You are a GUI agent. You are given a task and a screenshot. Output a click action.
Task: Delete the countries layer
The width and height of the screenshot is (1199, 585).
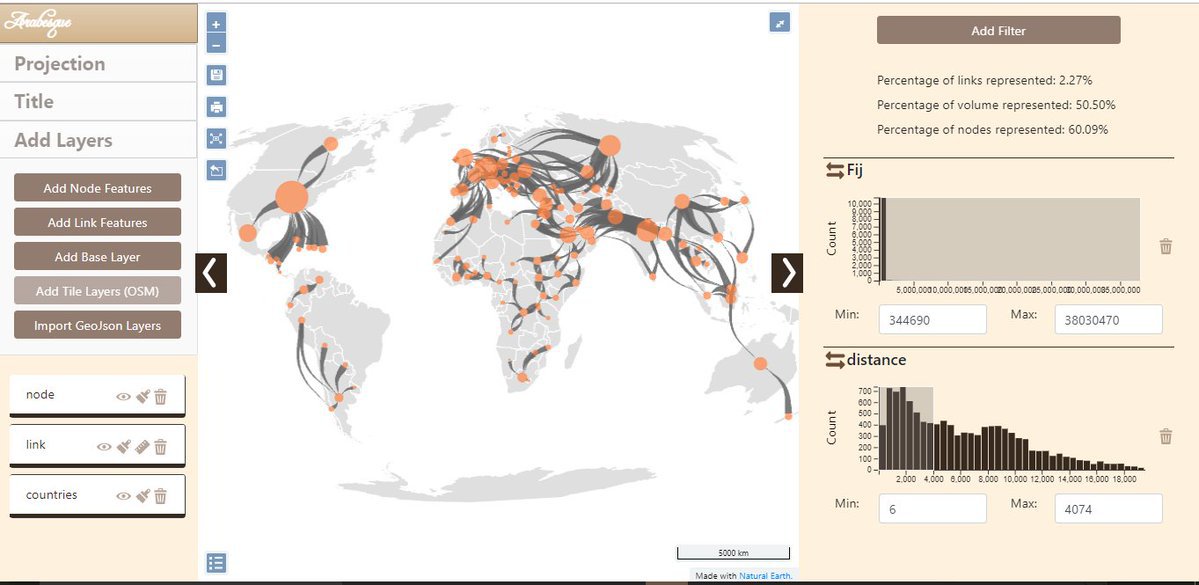point(160,496)
